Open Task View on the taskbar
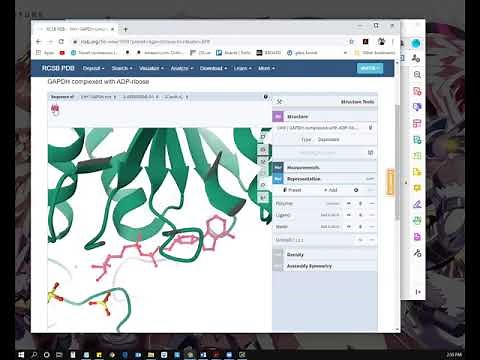This screenshot has width=480, height=360. click(x=59, y=355)
